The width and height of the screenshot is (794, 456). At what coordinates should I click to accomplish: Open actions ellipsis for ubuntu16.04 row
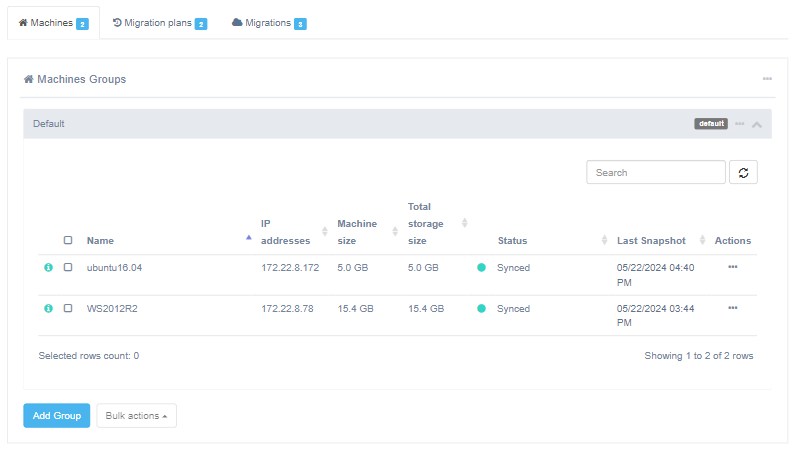point(732,267)
